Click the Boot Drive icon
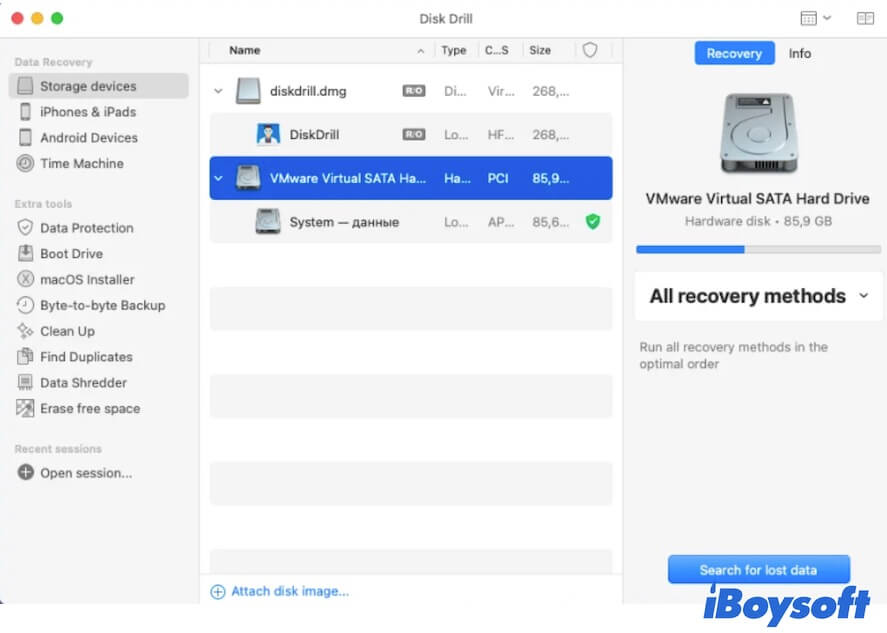The height and width of the screenshot is (633, 887). point(25,253)
